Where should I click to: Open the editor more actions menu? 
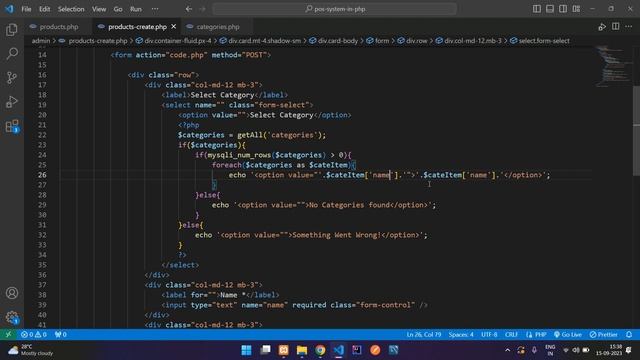629,27
